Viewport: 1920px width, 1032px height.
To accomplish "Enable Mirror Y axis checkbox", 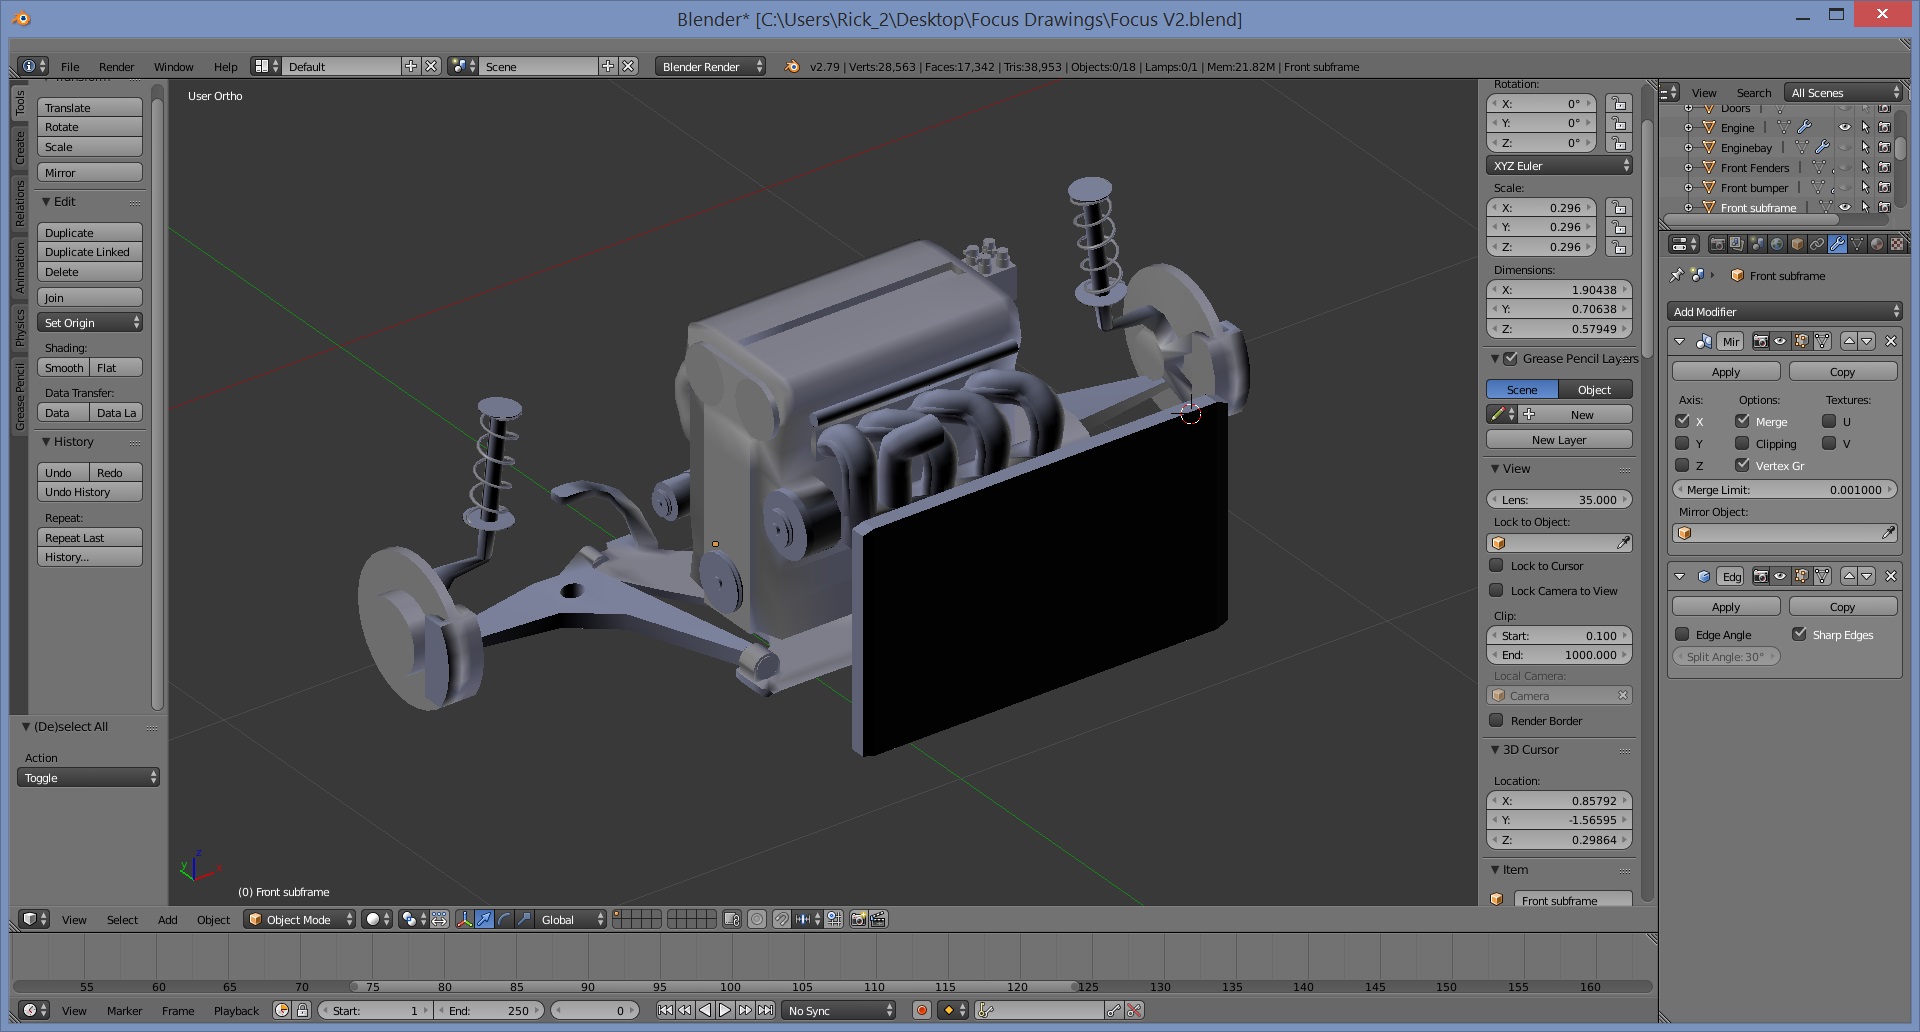I will tap(1682, 443).
